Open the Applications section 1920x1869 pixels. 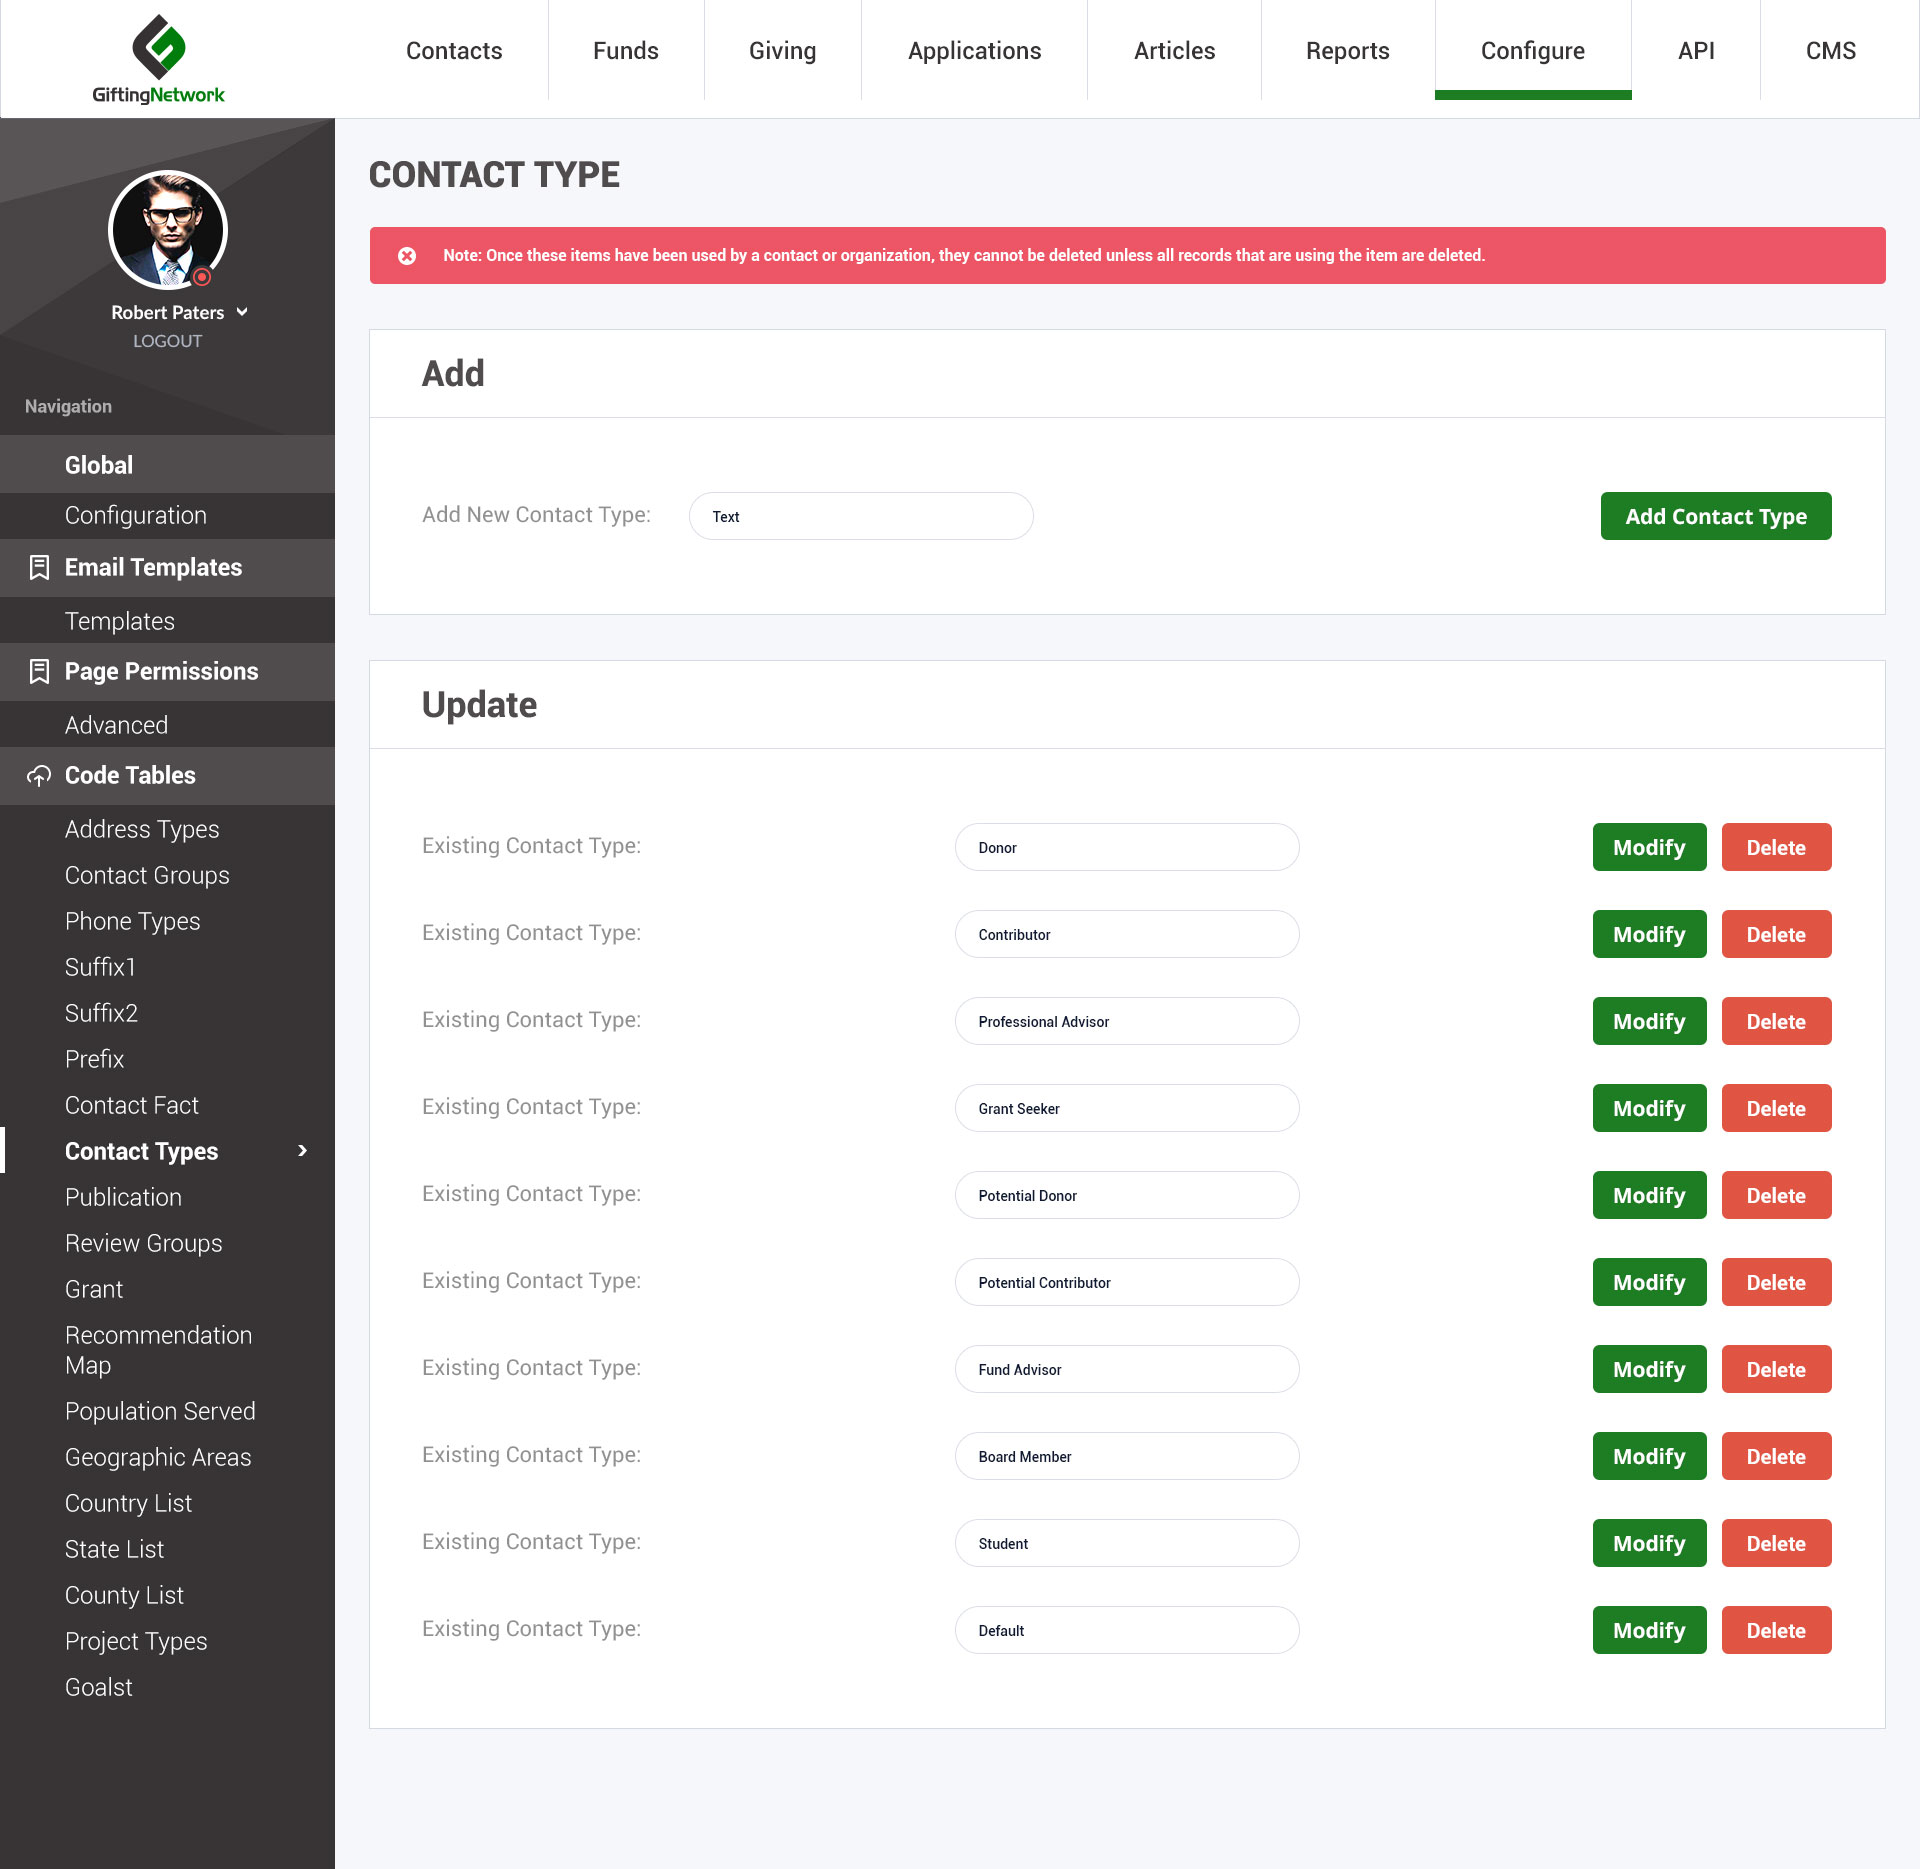click(974, 50)
